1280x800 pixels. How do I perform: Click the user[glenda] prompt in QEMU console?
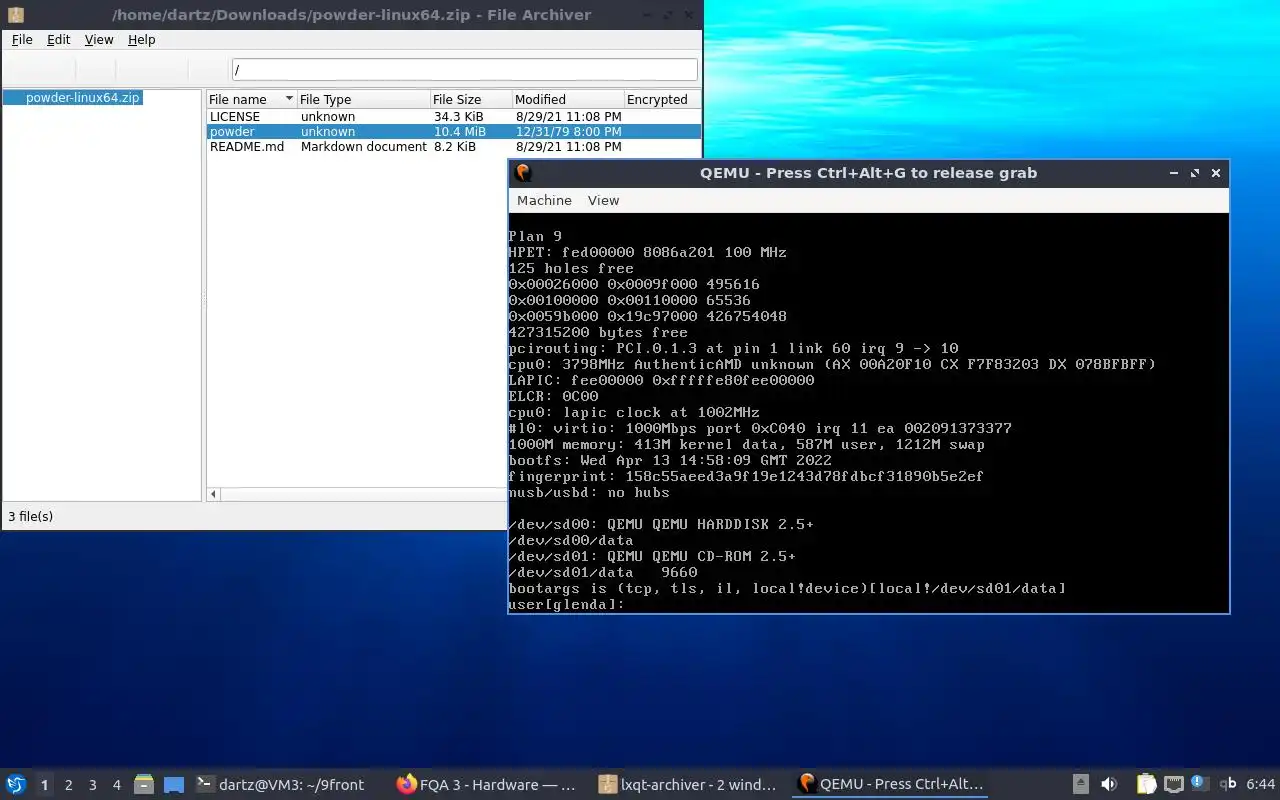coord(566,605)
